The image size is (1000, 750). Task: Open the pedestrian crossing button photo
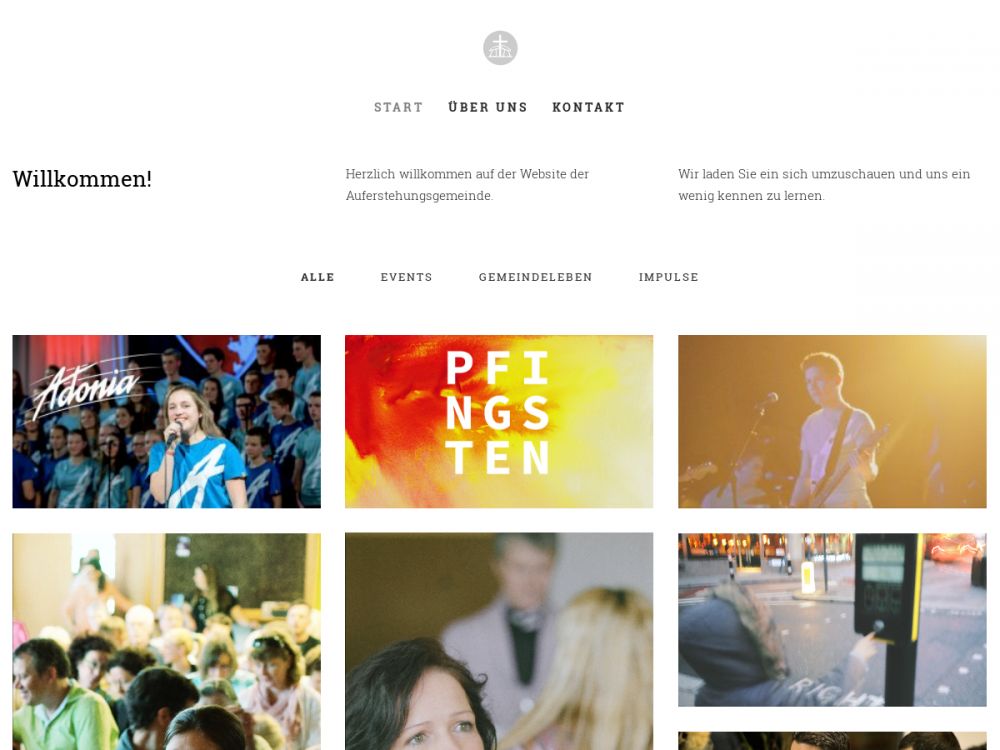point(832,620)
